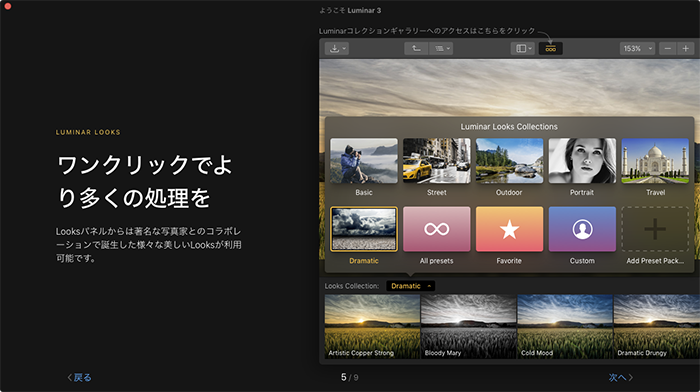Open the history list dropdown

point(442,48)
